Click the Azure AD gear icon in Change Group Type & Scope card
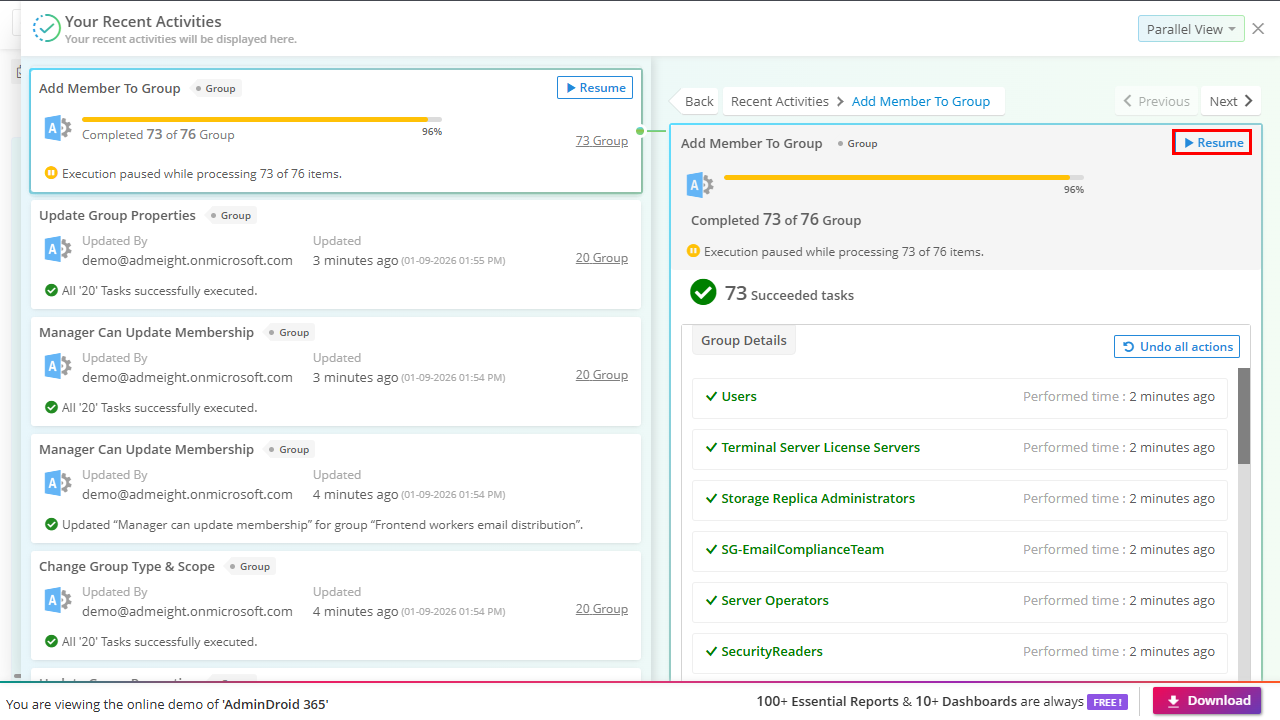This screenshot has height=720, width=1280. tap(58, 601)
